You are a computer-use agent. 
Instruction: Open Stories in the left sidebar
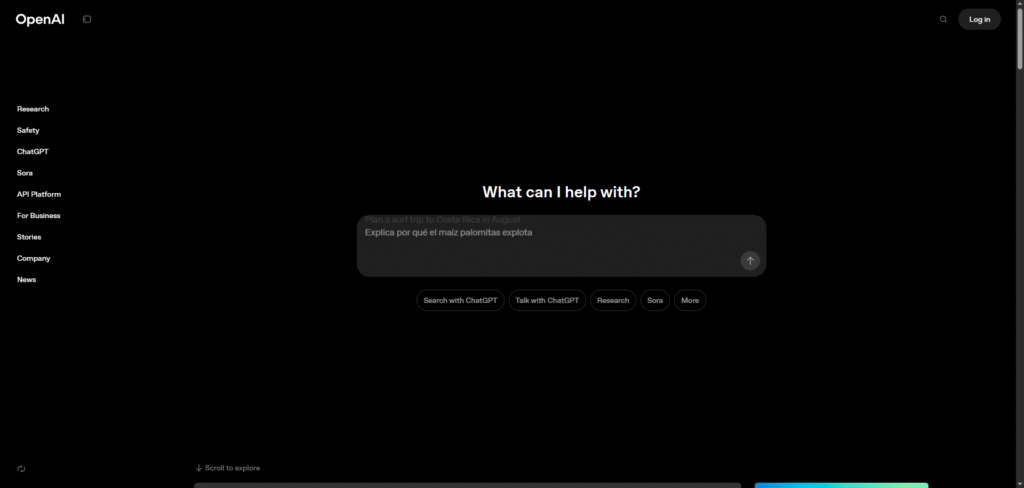pyautogui.click(x=29, y=237)
